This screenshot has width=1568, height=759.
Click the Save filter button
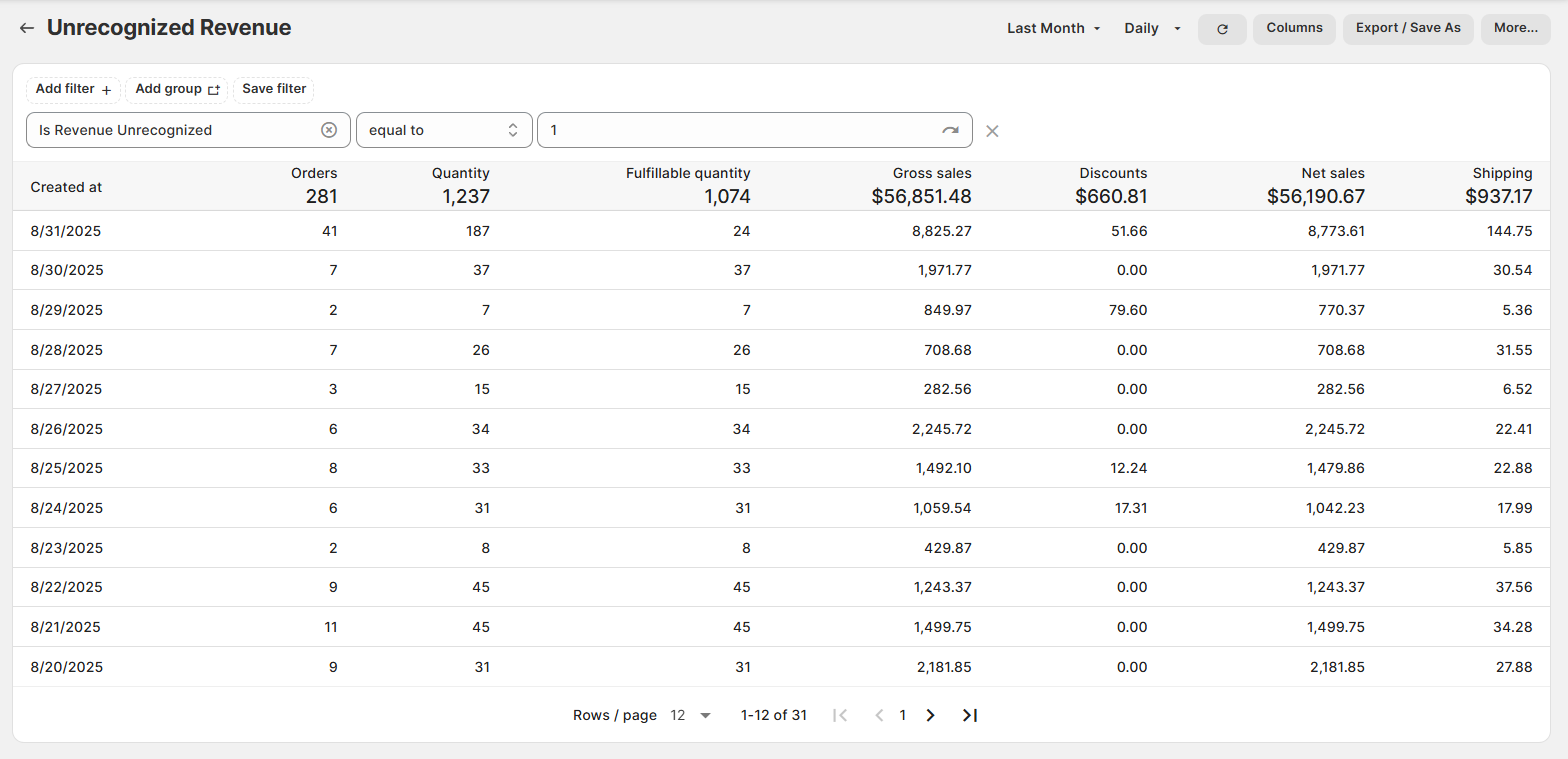pyautogui.click(x=274, y=89)
